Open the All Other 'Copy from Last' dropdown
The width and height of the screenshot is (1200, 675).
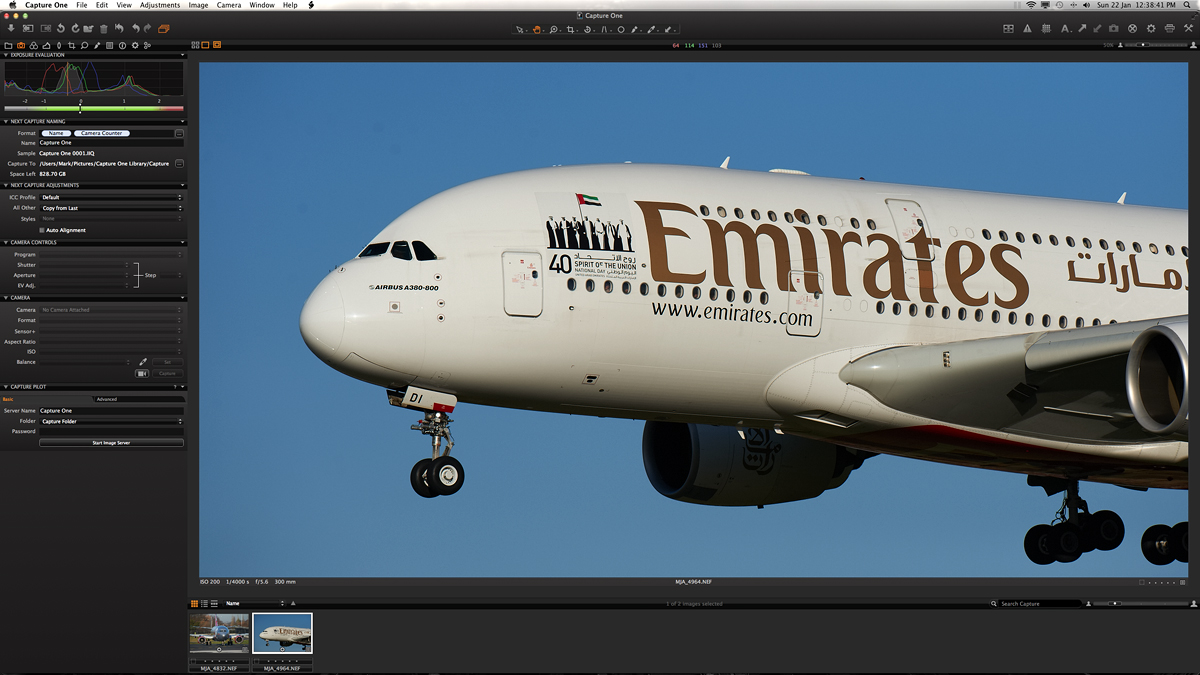[x=112, y=208]
